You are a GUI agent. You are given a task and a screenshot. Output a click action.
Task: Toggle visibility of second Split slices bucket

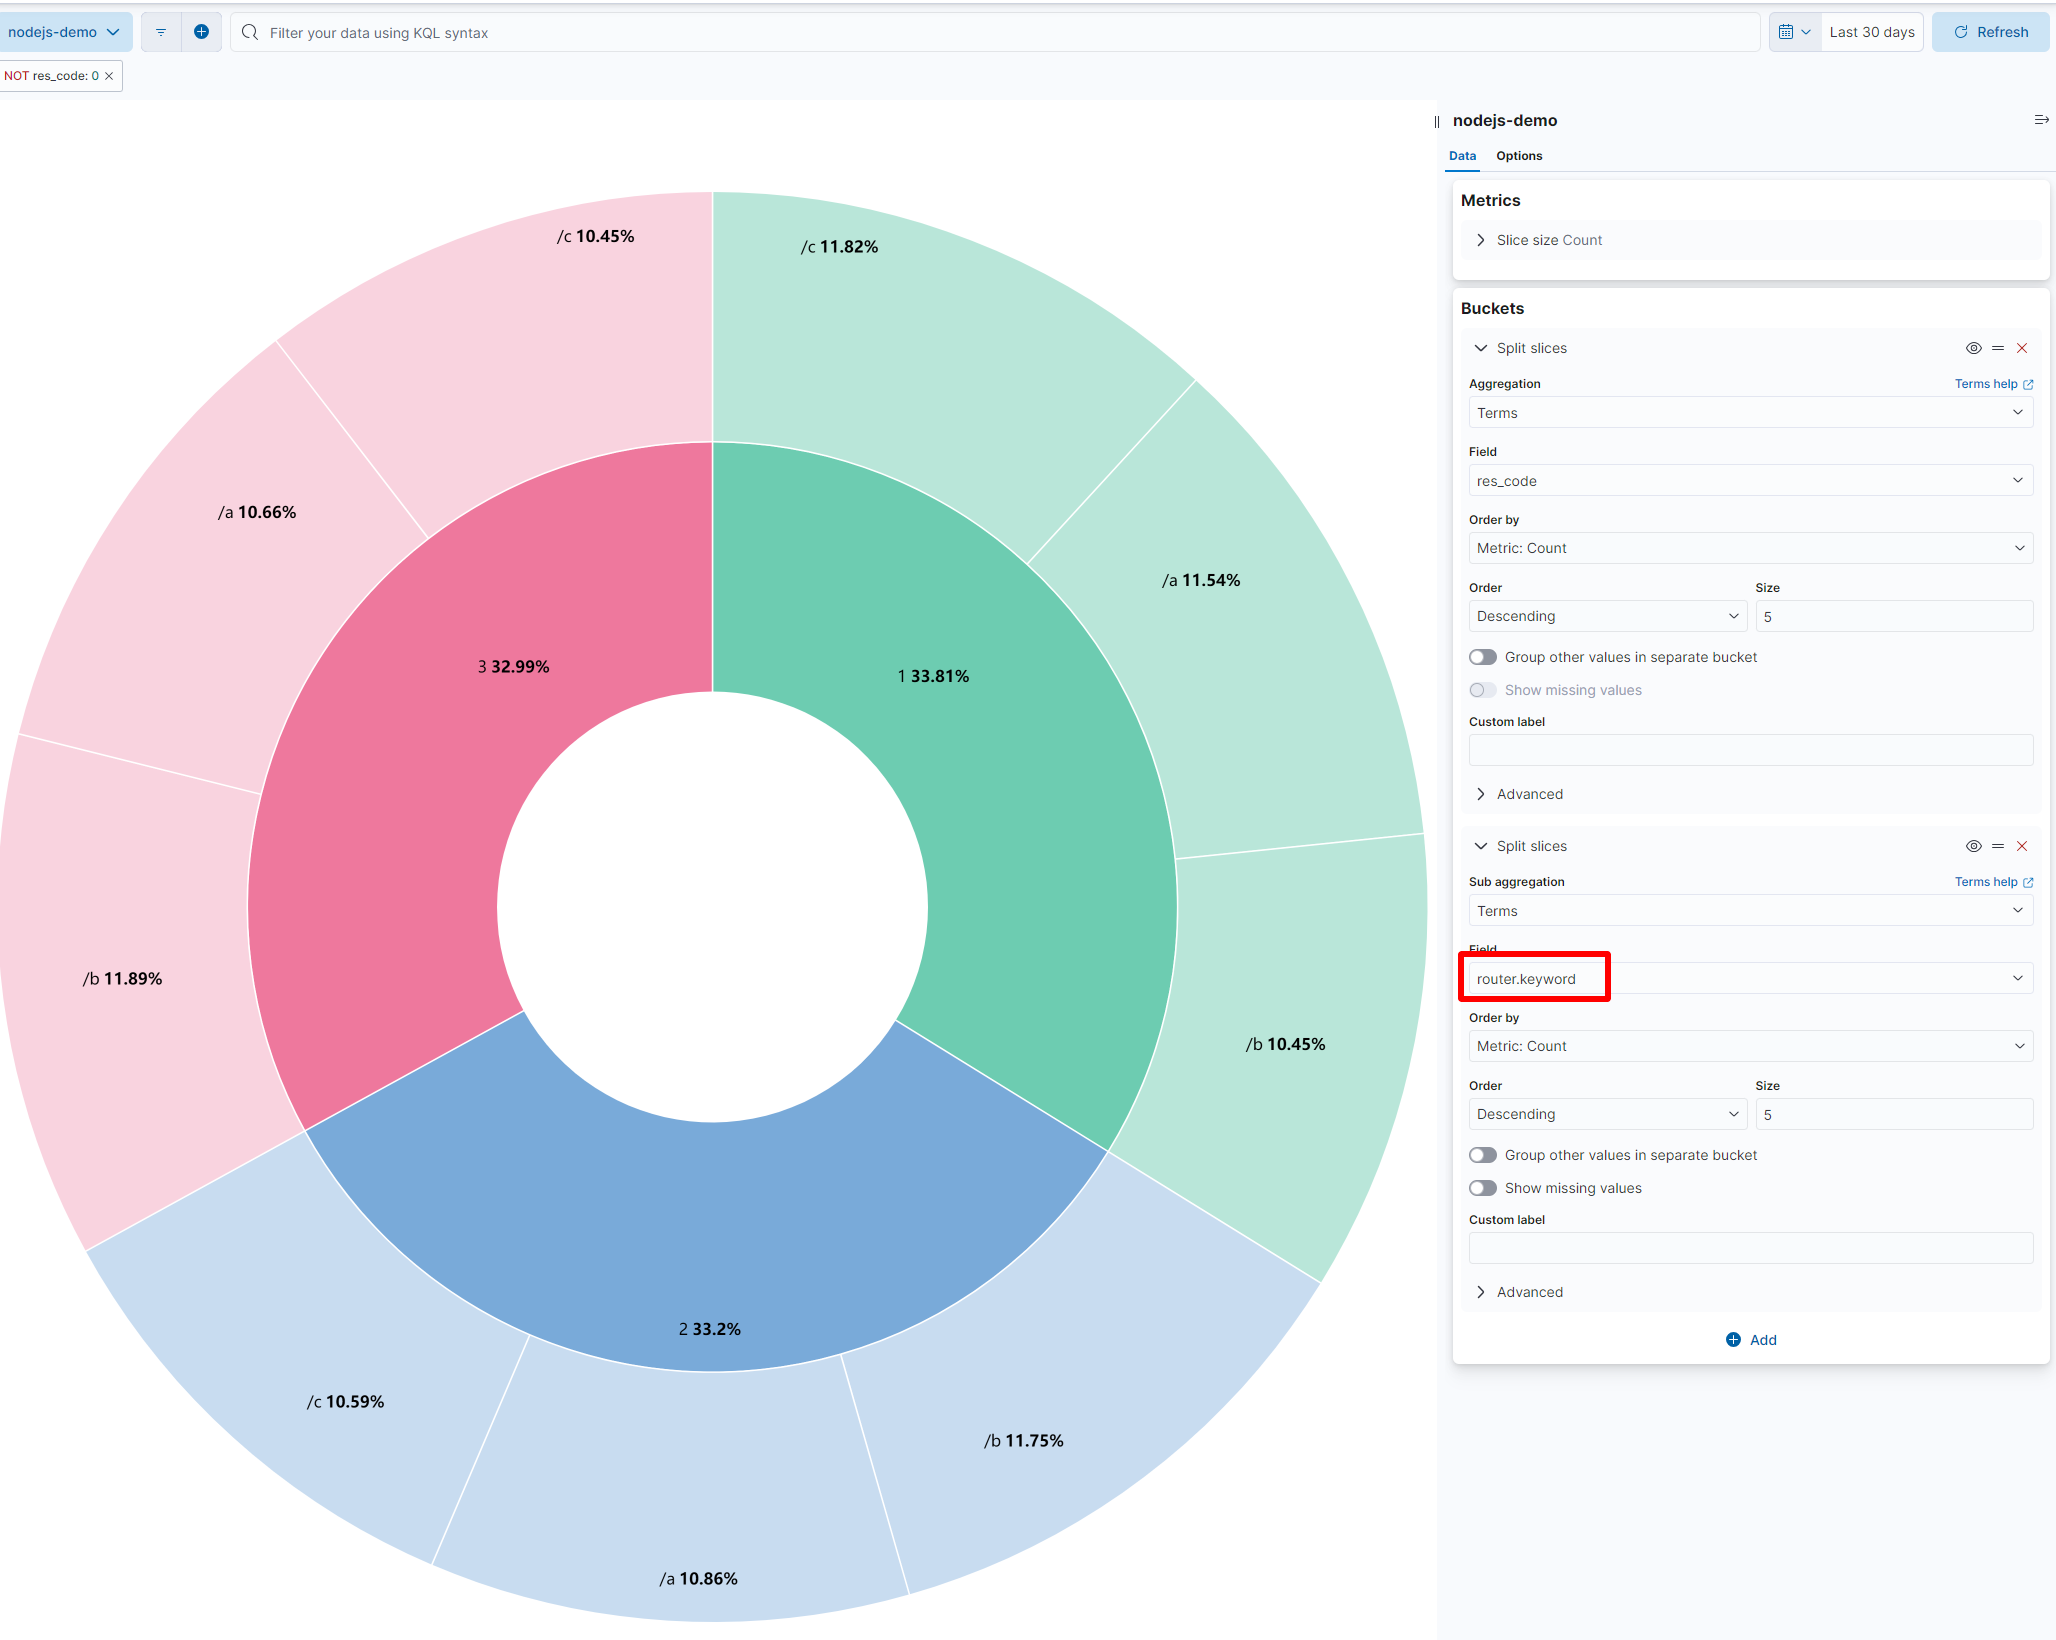[x=1973, y=846]
